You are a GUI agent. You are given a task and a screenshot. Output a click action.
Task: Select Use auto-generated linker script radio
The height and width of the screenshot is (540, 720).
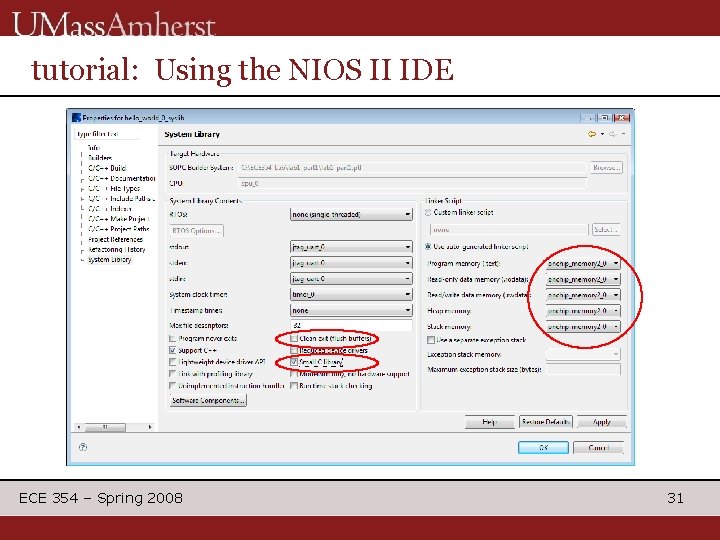[x=428, y=247]
